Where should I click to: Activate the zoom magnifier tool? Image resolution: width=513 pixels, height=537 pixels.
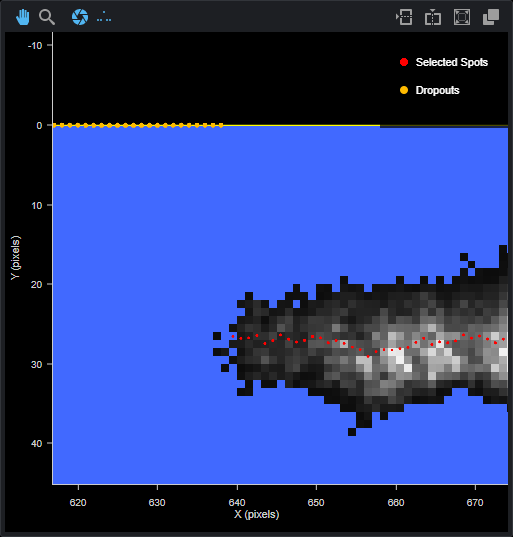coord(47,17)
